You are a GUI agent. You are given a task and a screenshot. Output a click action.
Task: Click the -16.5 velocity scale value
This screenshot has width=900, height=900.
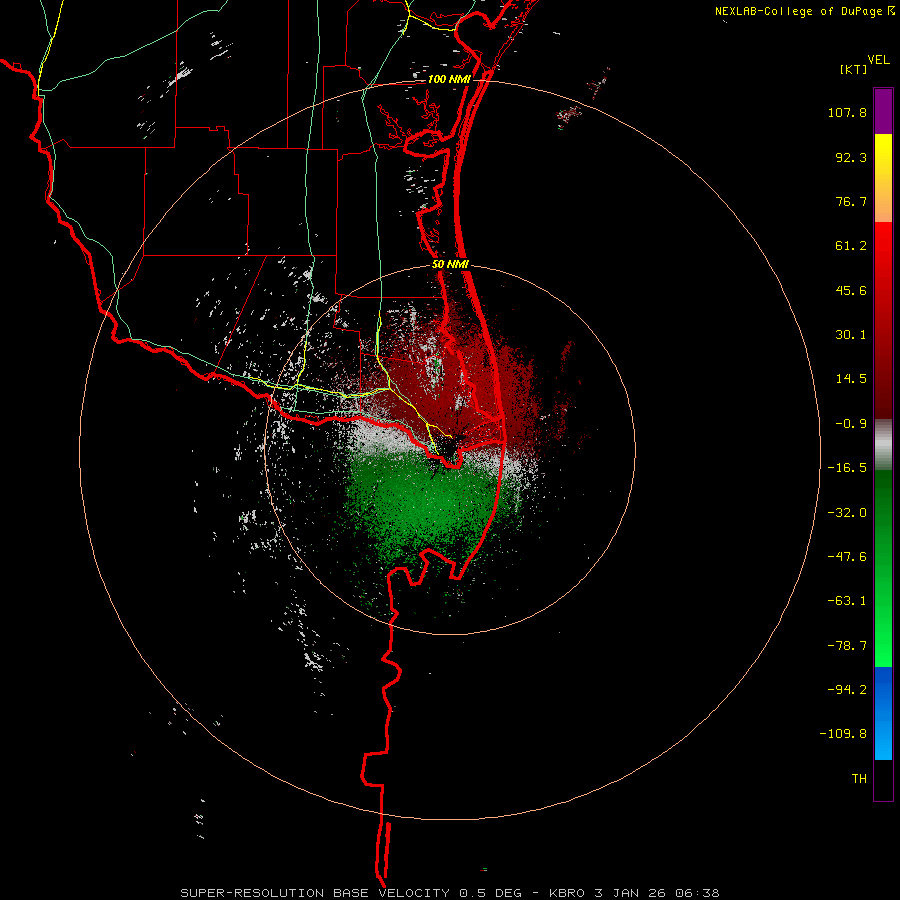coord(847,468)
